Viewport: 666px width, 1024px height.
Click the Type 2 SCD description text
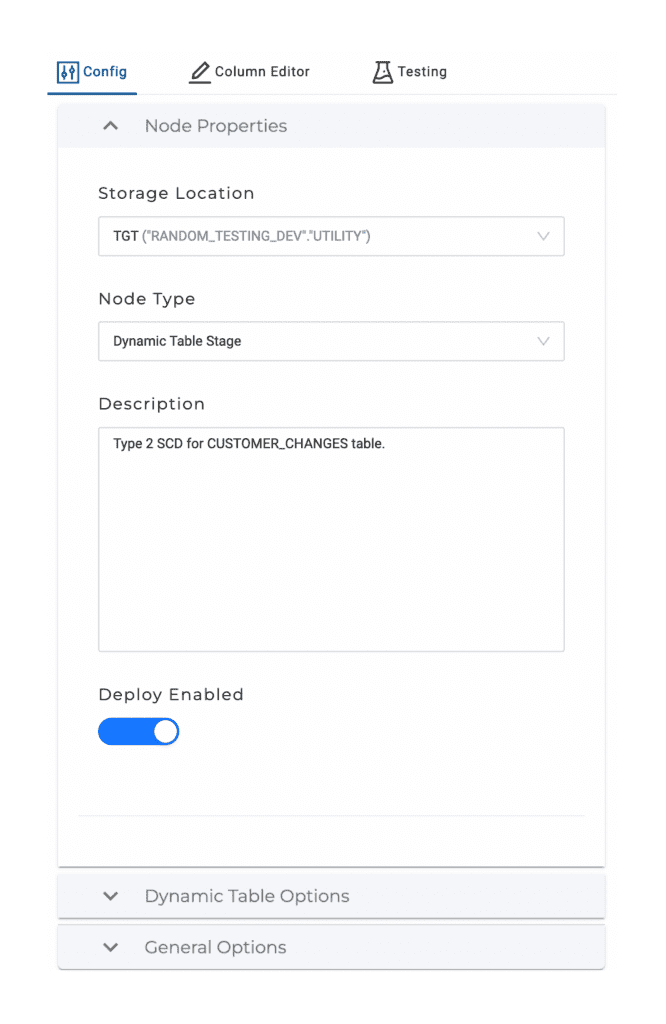[x=249, y=444]
